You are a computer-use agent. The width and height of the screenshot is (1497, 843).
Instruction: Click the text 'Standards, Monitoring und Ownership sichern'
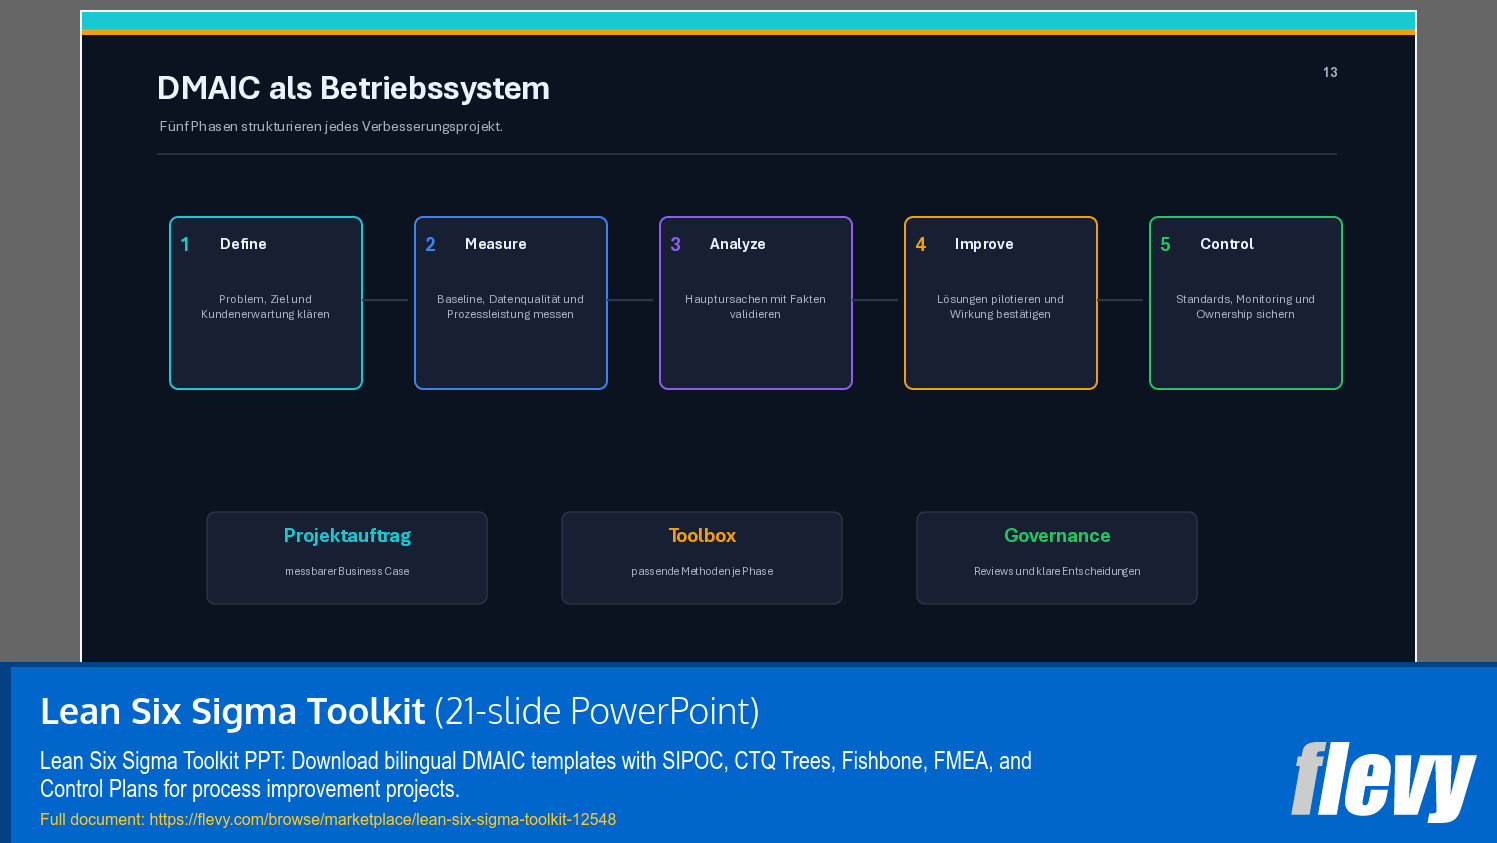tap(1245, 307)
